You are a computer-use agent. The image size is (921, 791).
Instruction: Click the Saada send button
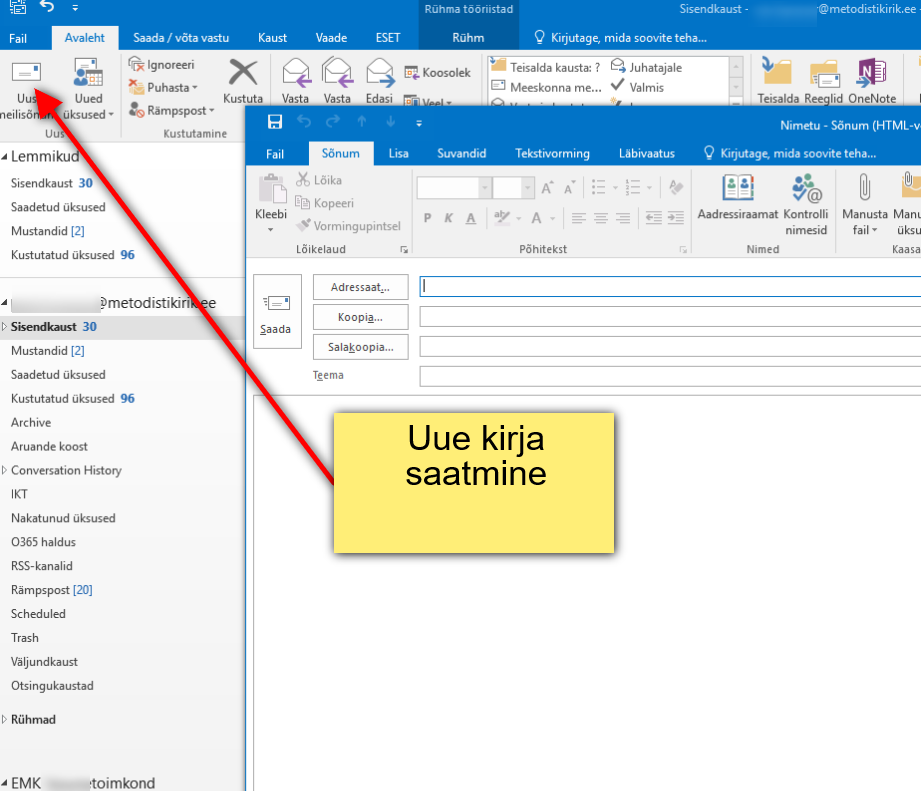pos(276,311)
